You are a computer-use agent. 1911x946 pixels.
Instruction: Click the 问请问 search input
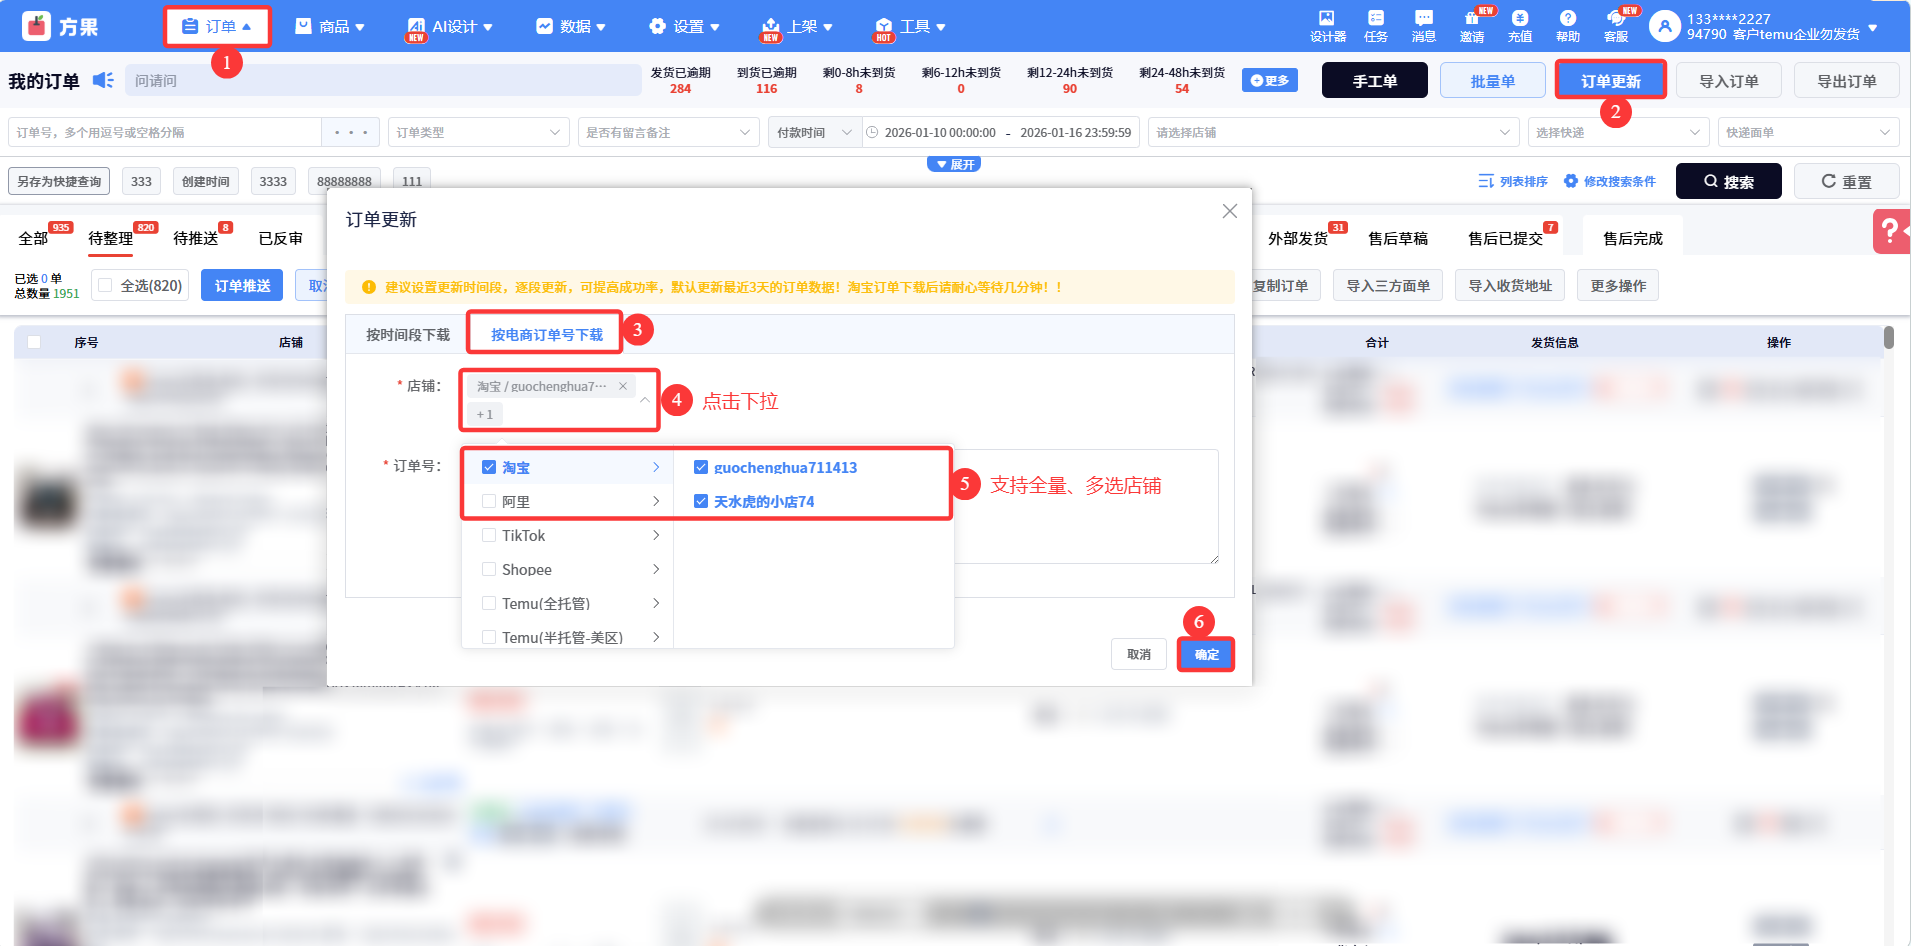click(383, 80)
